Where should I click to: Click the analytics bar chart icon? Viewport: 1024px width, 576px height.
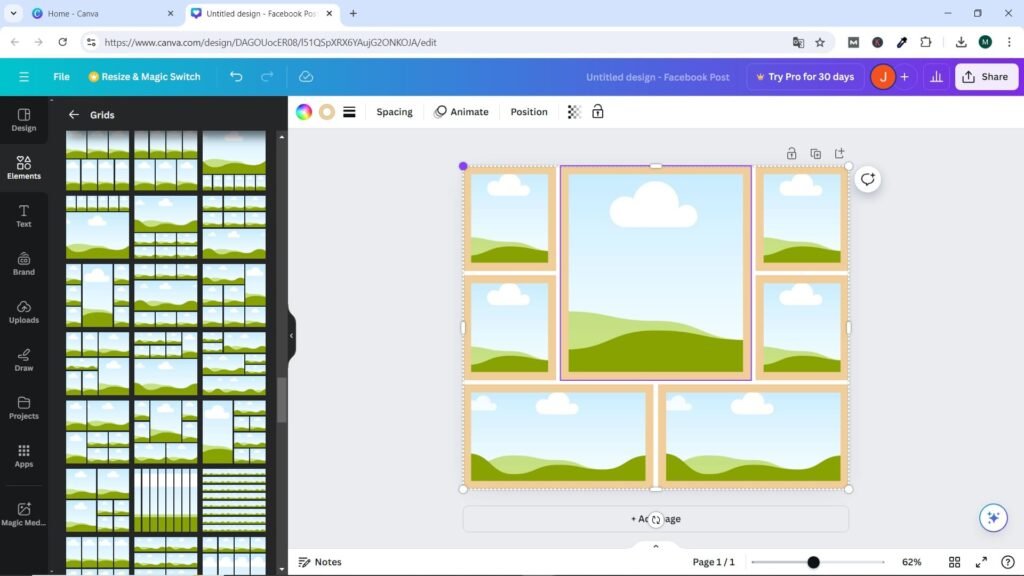[x=937, y=77]
